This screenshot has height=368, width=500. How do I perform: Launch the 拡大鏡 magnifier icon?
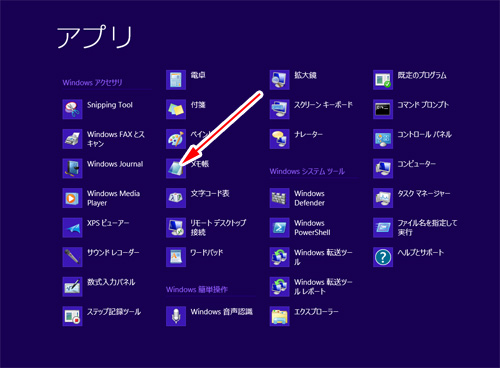click(x=279, y=80)
